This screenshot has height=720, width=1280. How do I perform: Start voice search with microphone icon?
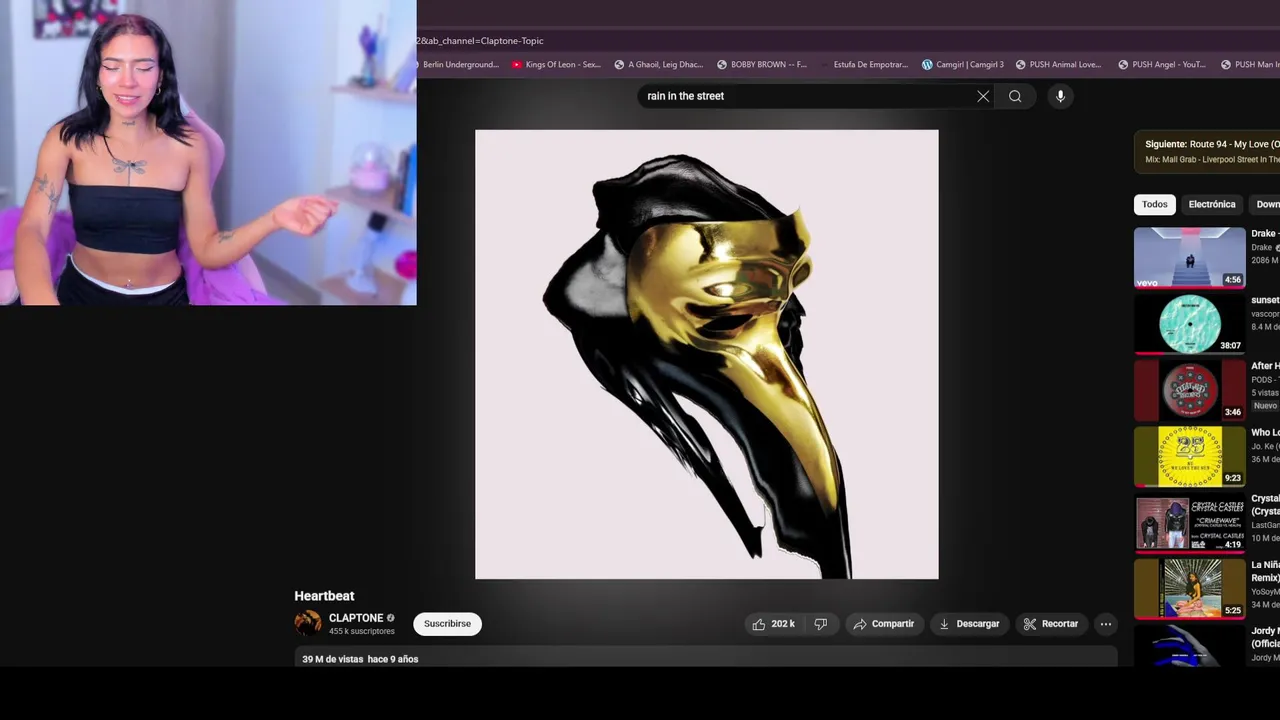1060,96
